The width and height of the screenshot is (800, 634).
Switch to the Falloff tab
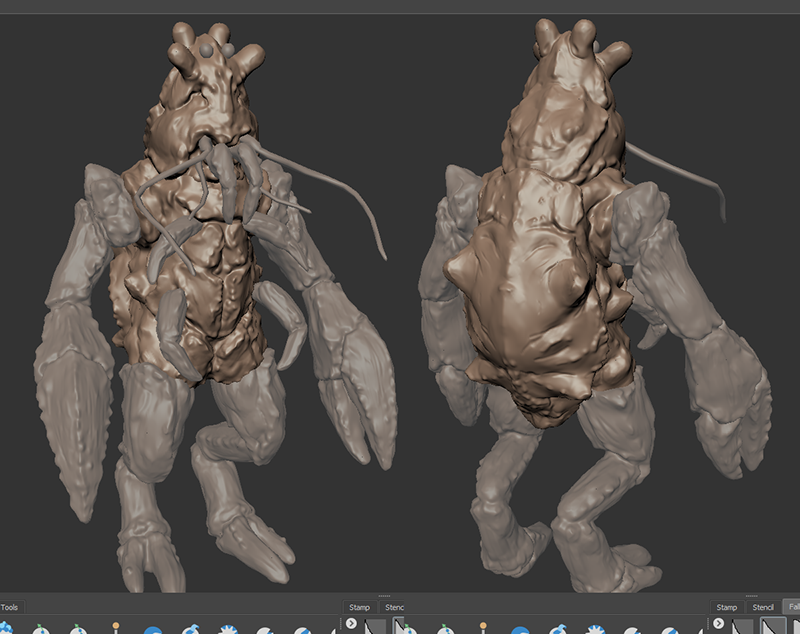792,607
